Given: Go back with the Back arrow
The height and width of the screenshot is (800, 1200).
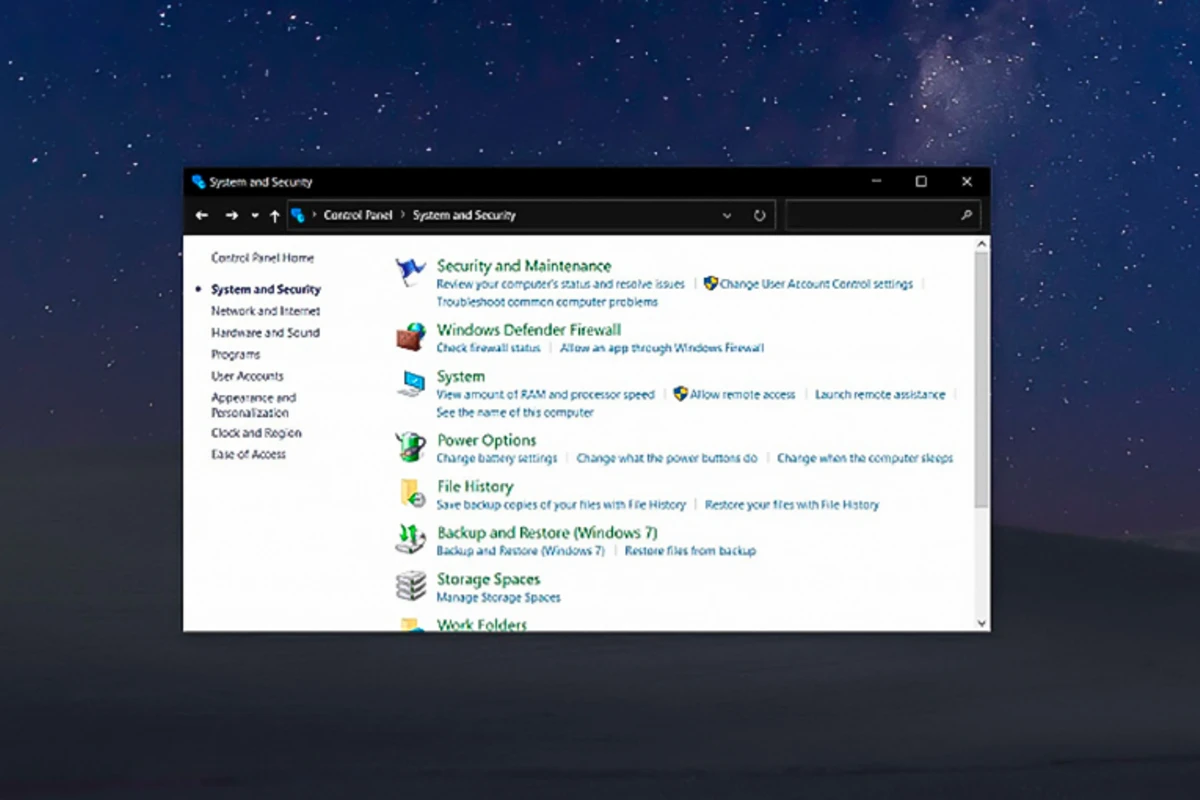Looking at the screenshot, I should coord(202,215).
